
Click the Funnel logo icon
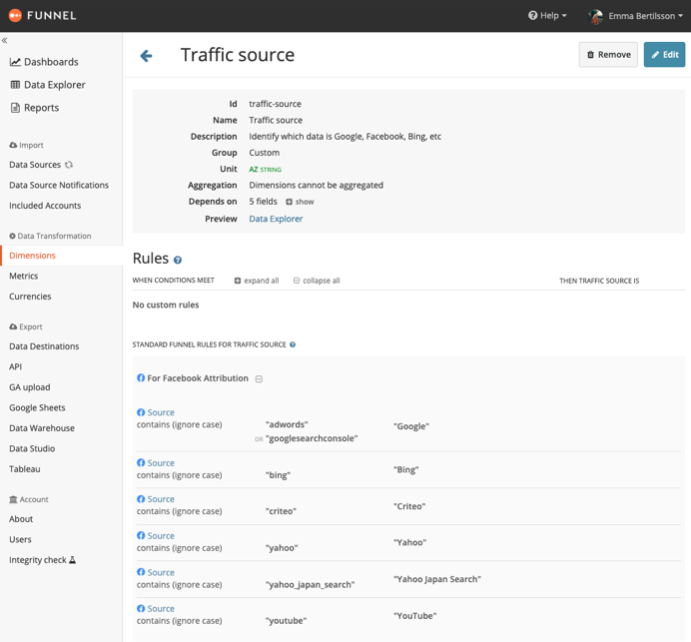click(15, 15)
